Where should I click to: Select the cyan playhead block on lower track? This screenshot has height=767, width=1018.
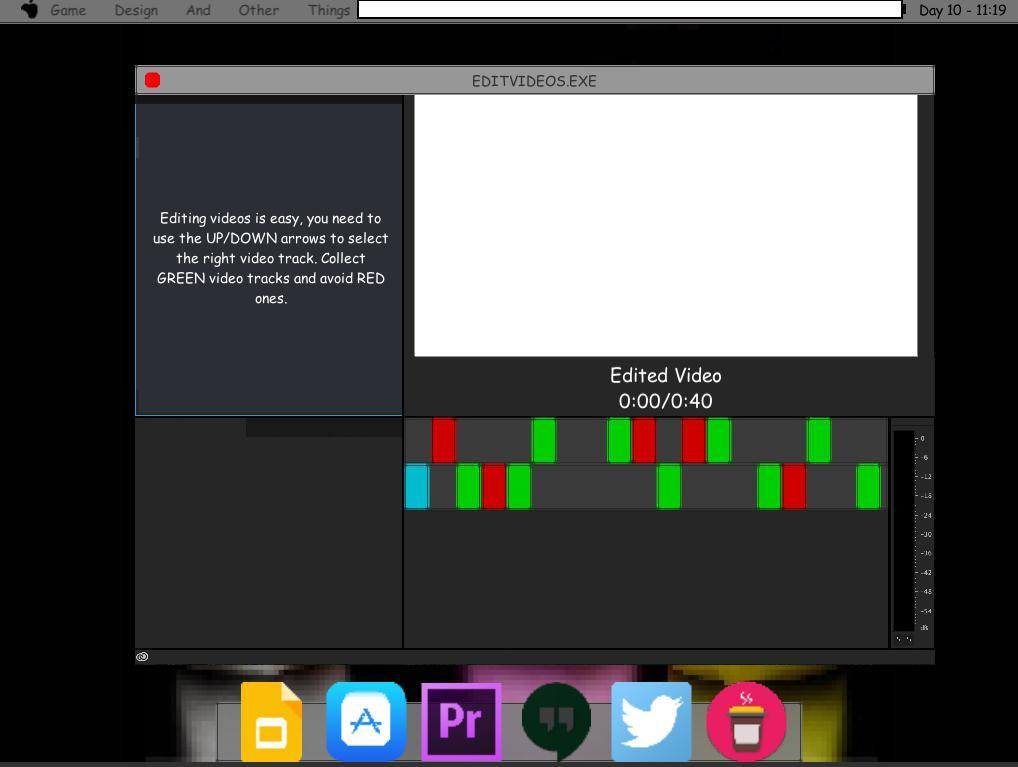417,486
